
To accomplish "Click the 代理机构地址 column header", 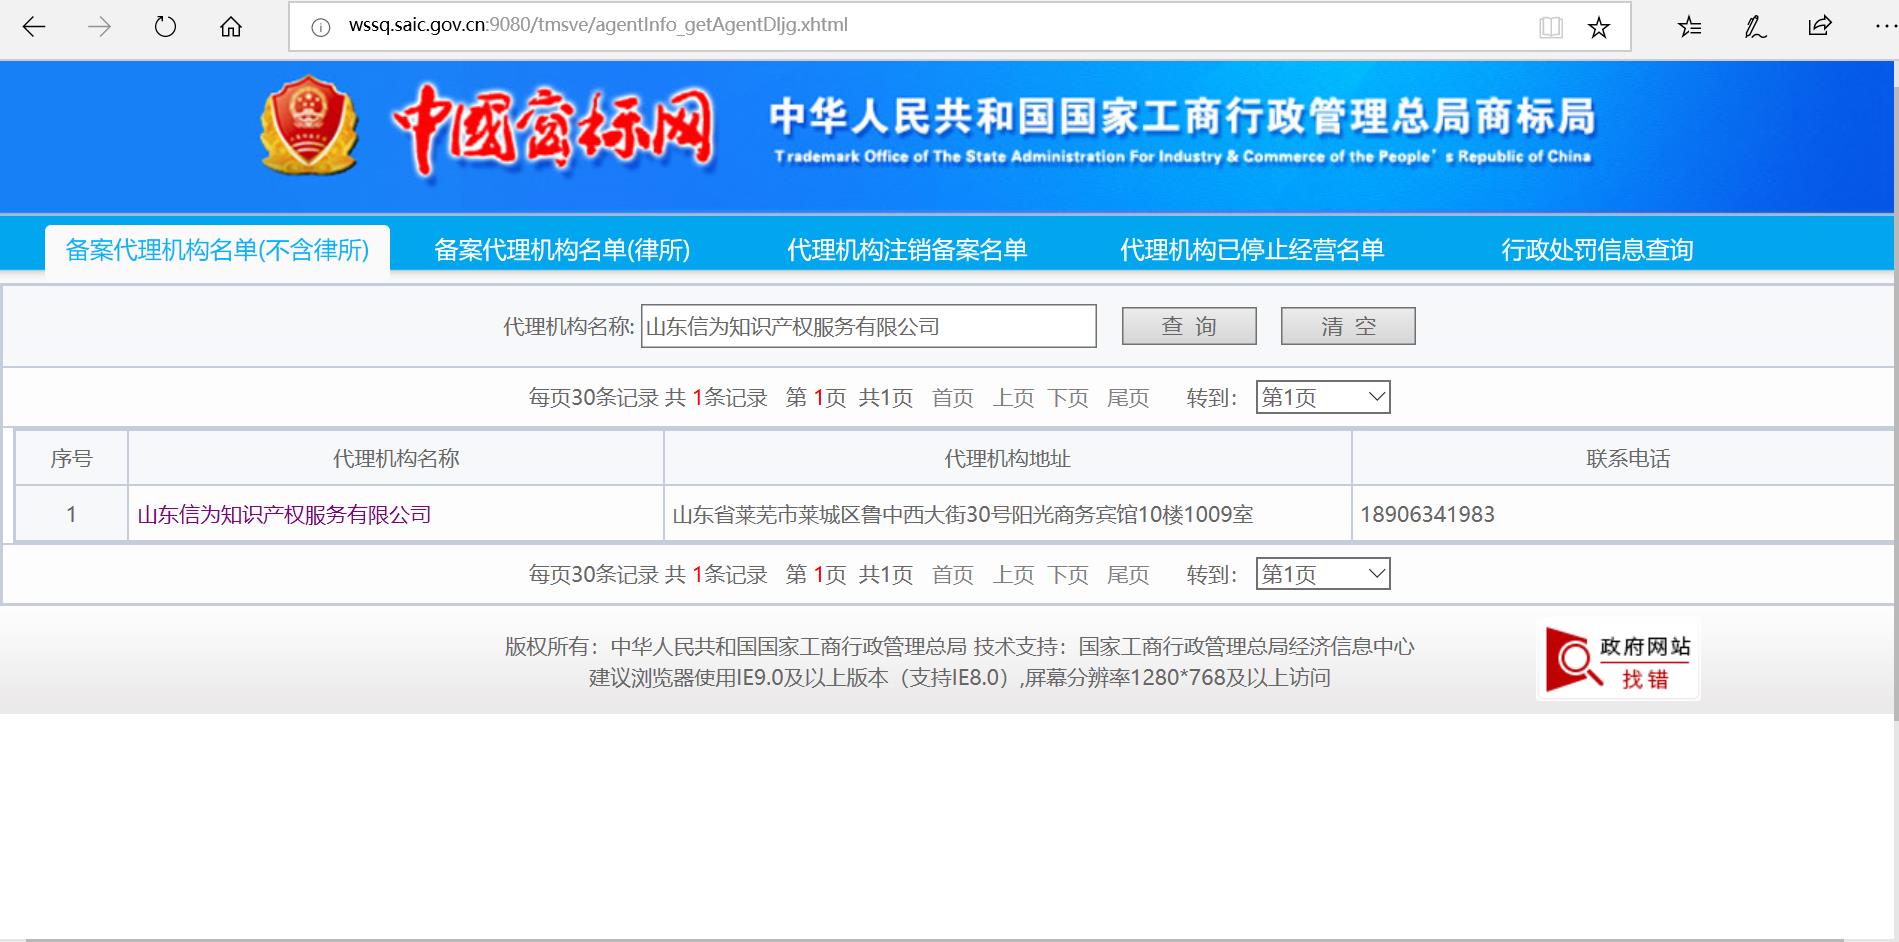I will point(1008,458).
